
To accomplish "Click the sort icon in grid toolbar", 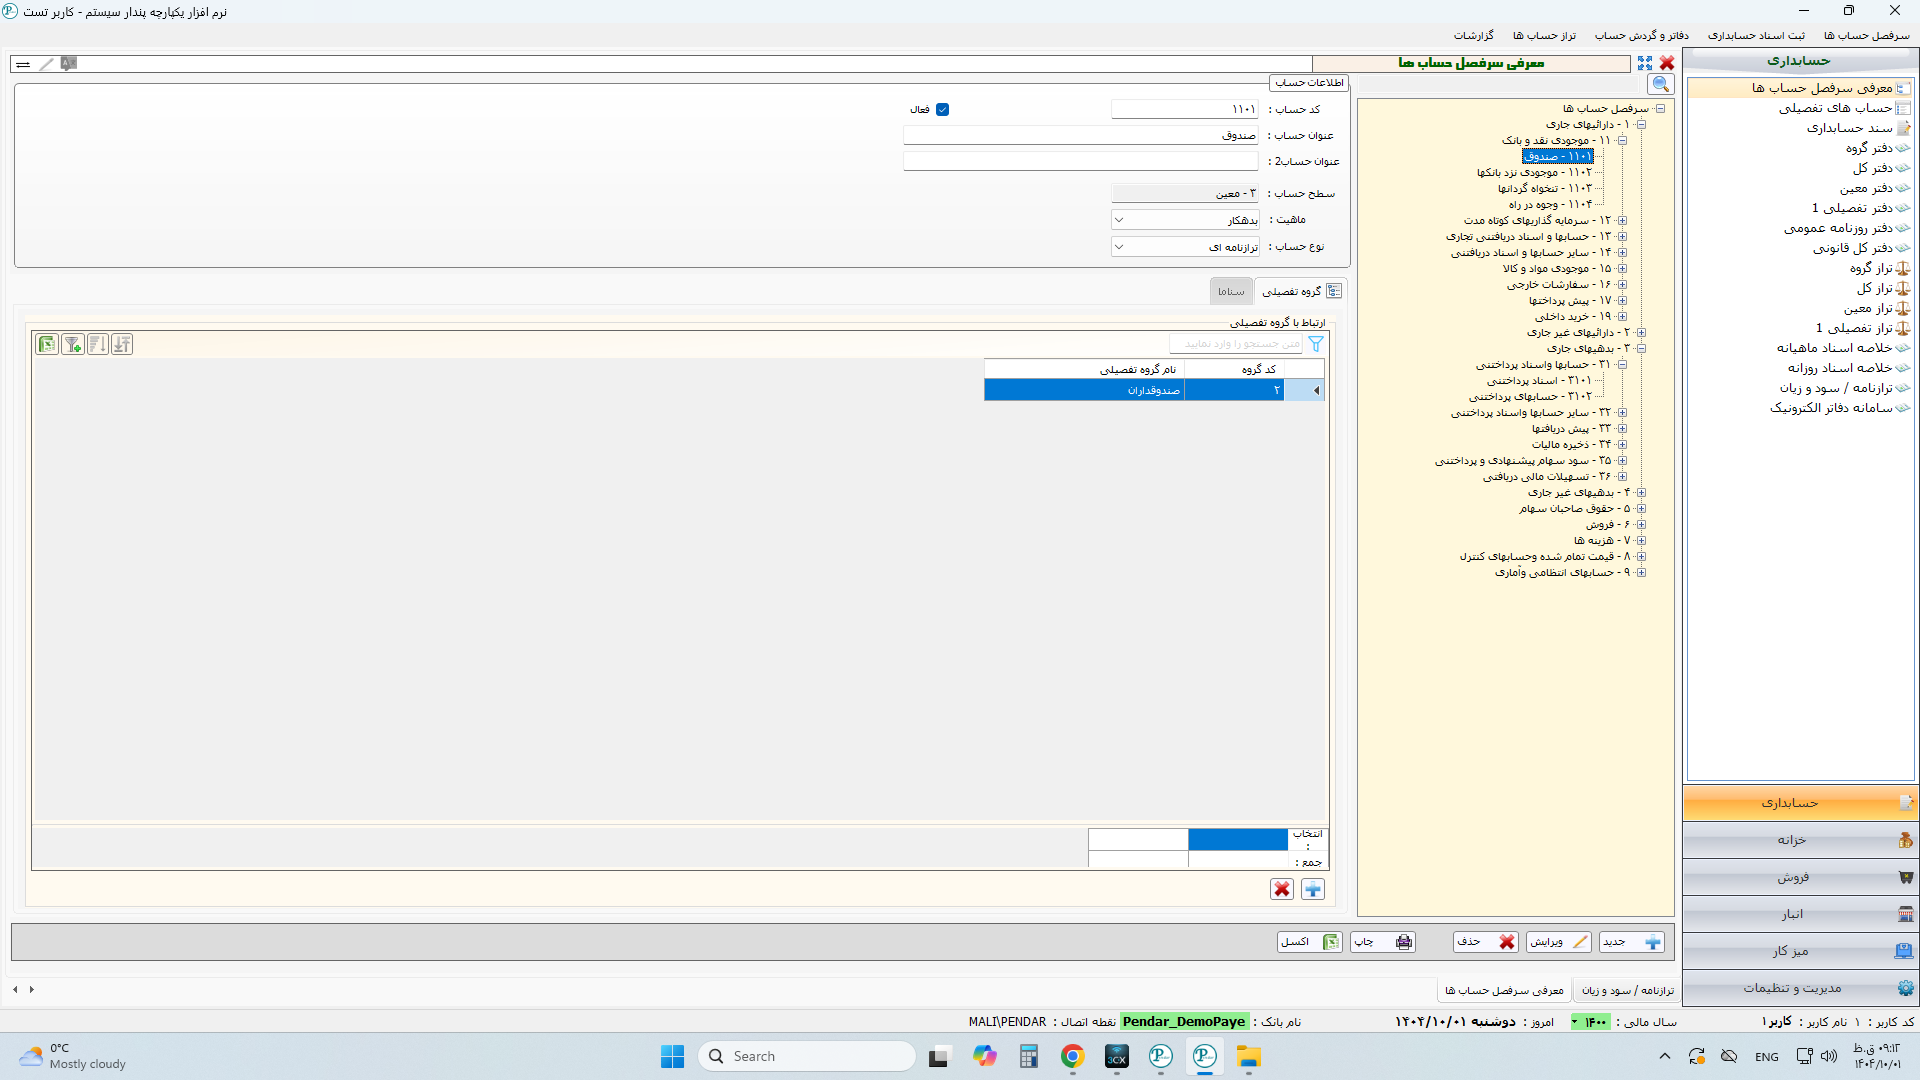I will (97, 344).
